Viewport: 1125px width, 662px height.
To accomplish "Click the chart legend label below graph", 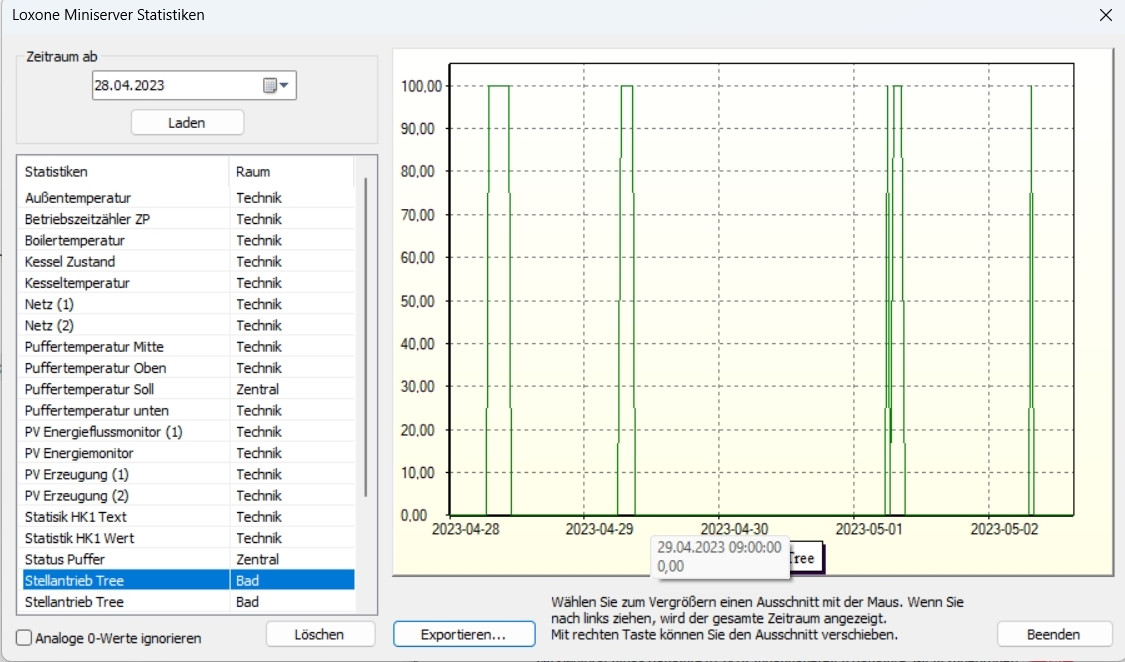I will tap(805, 559).
